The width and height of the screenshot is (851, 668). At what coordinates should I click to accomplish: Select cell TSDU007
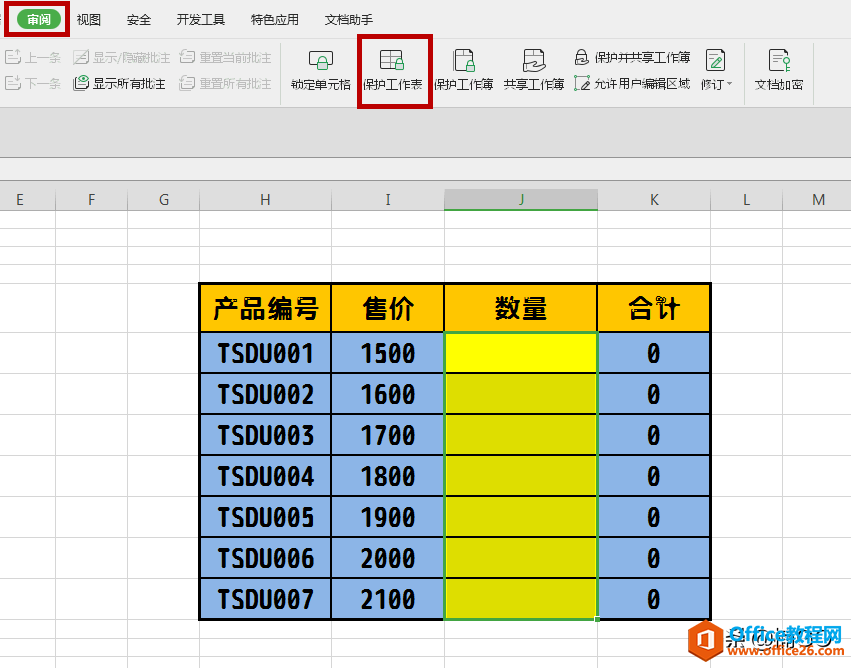(x=265, y=599)
